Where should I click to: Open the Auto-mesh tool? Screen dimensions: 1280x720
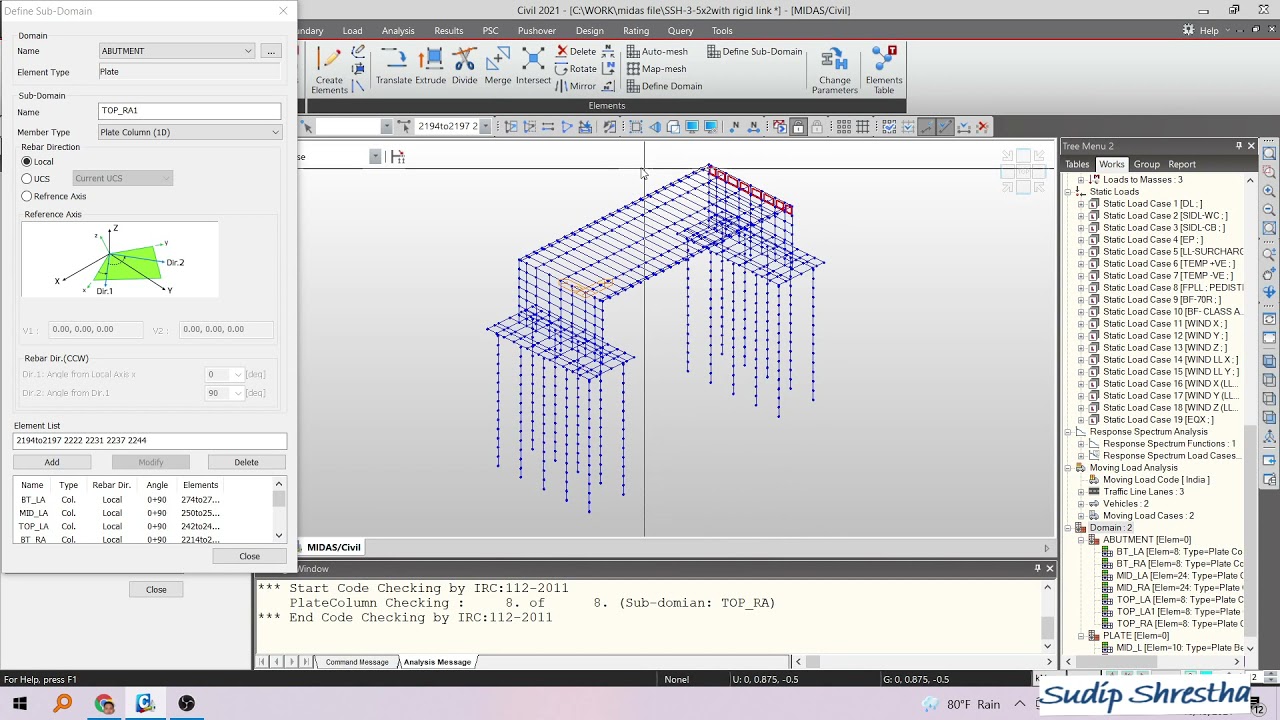pyautogui.click(x=657, y=51)
